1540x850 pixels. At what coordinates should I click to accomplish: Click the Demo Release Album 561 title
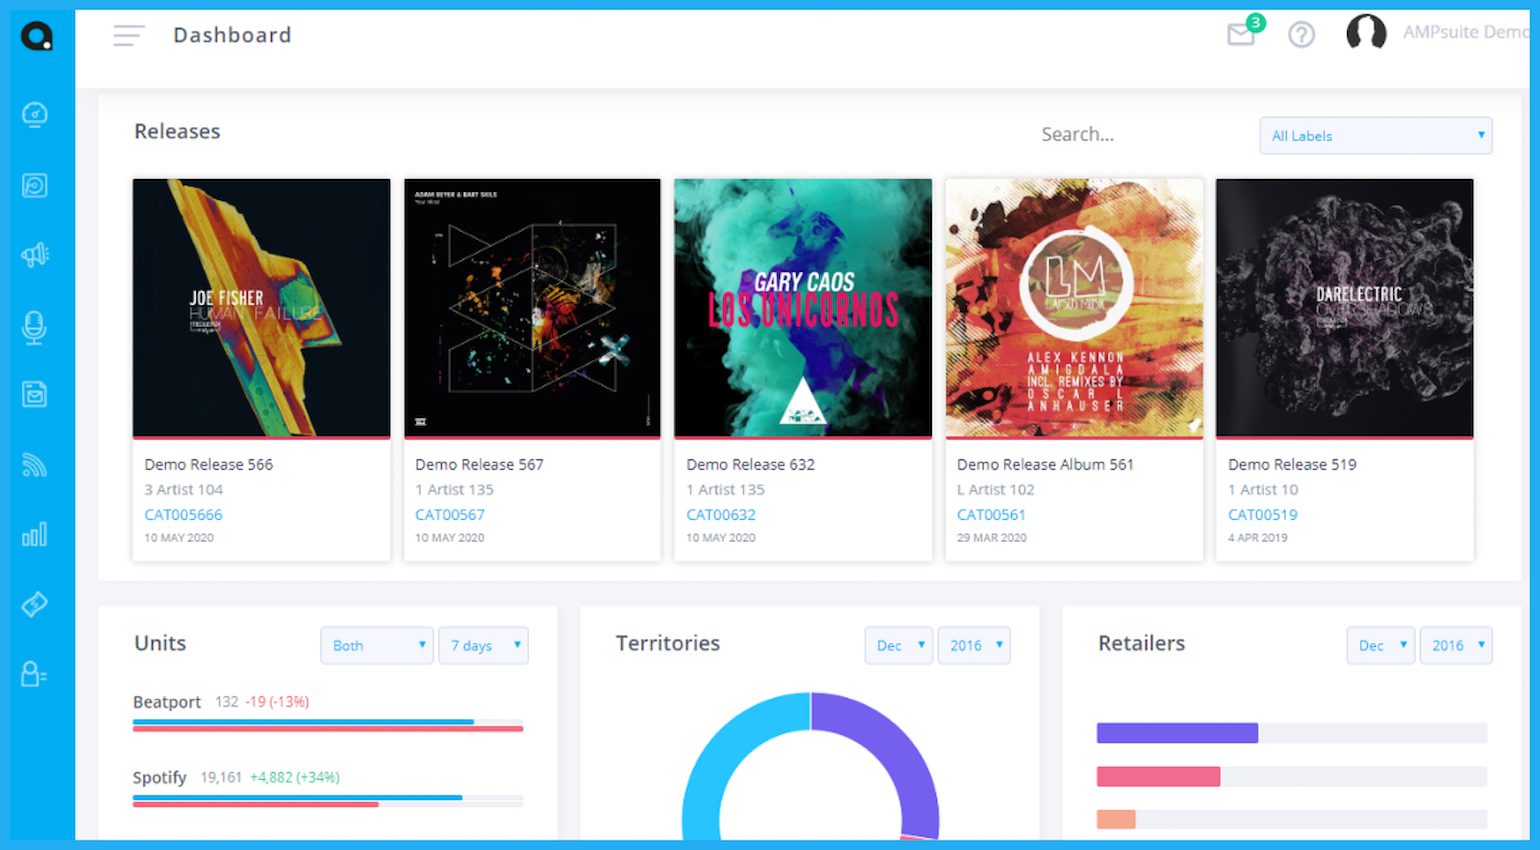click(x=1045, y=465)
